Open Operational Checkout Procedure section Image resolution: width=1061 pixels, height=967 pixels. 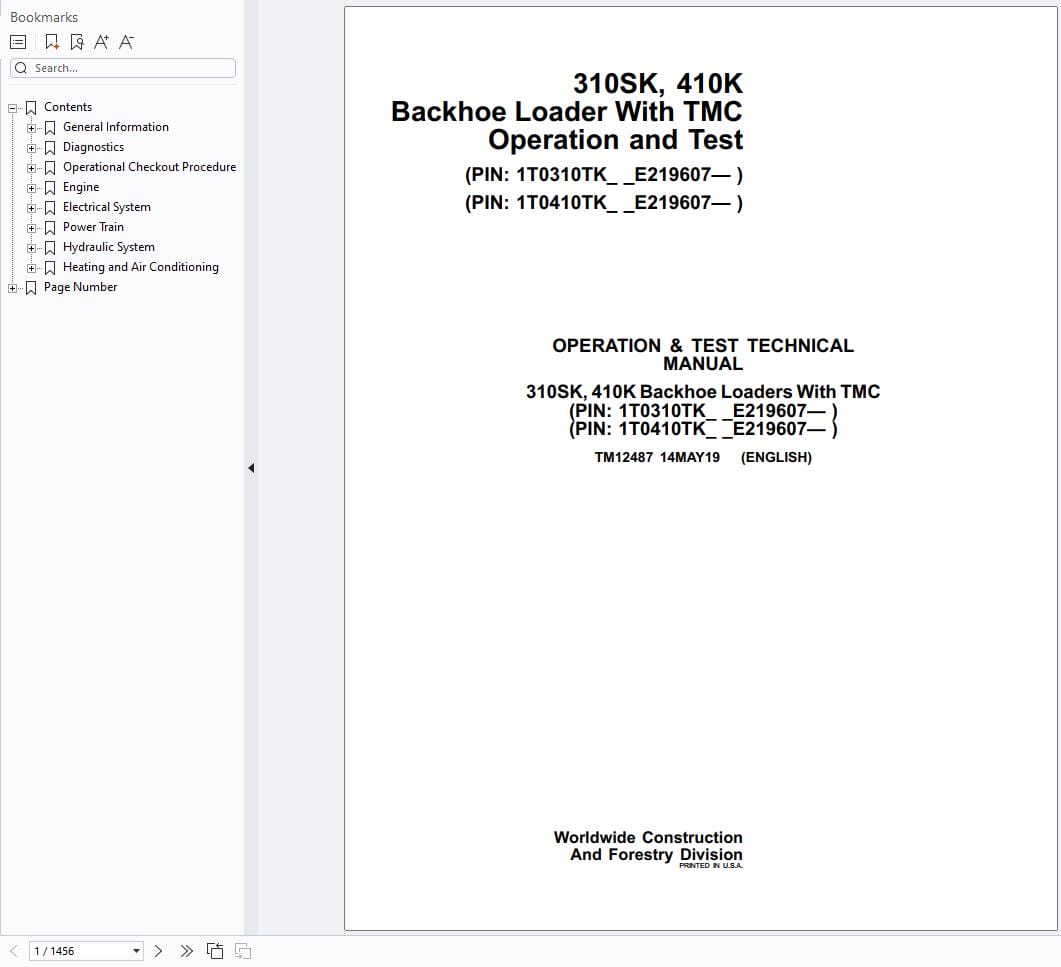point(150,167)
